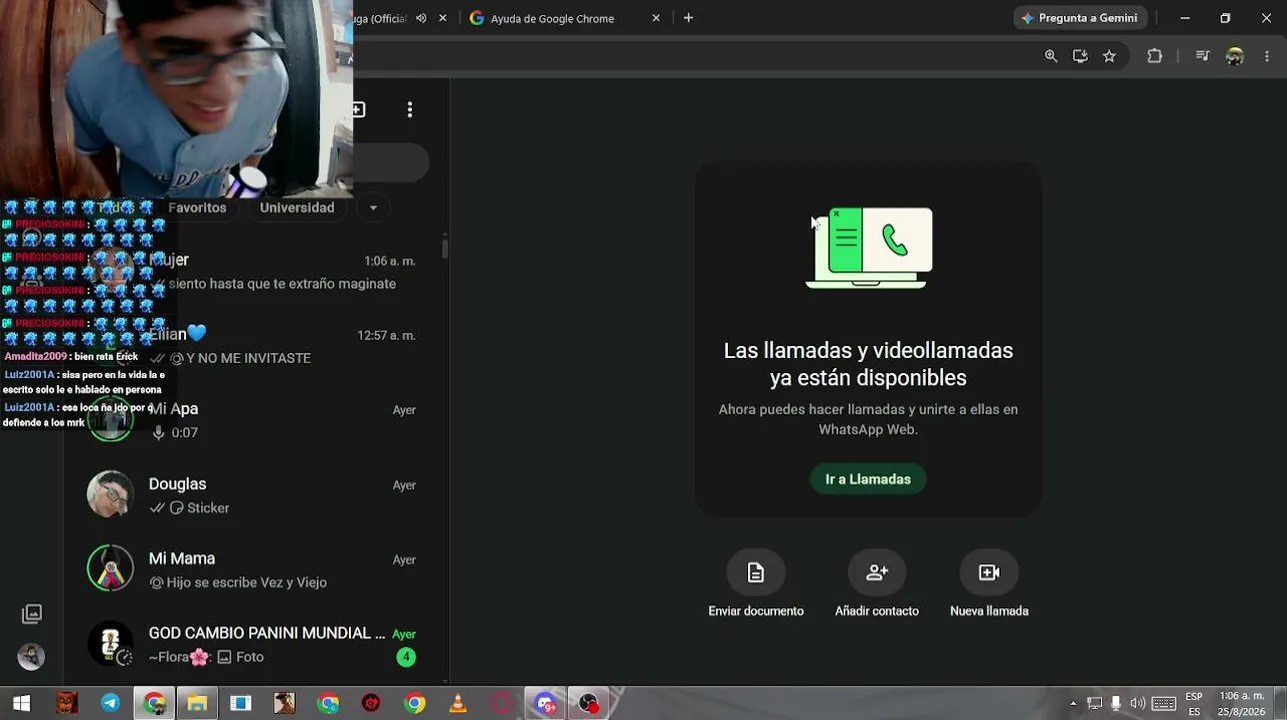Click Añadir contacto icon
Image resolution: width=1287 pixels, height=720 pixels.
877,572
